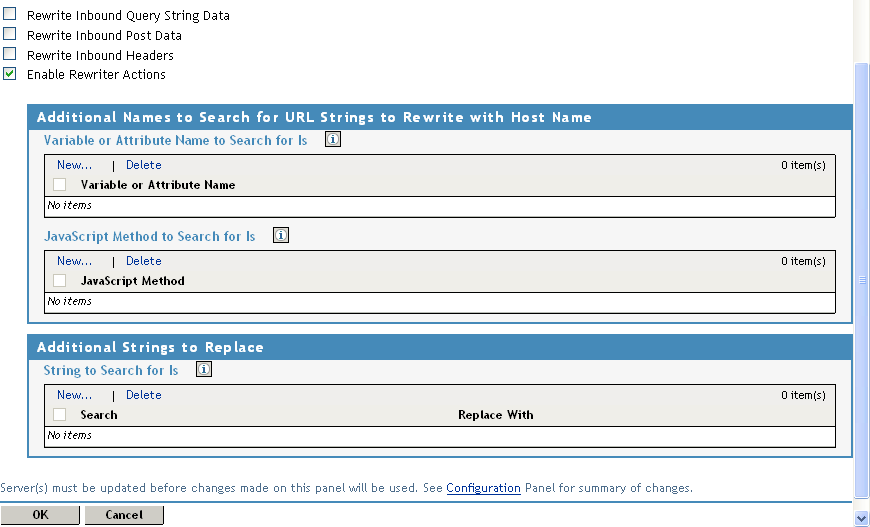Tick the Rewrite Inbound Headers checkbox
Screen dimensions: 870x527
[10, 54]
